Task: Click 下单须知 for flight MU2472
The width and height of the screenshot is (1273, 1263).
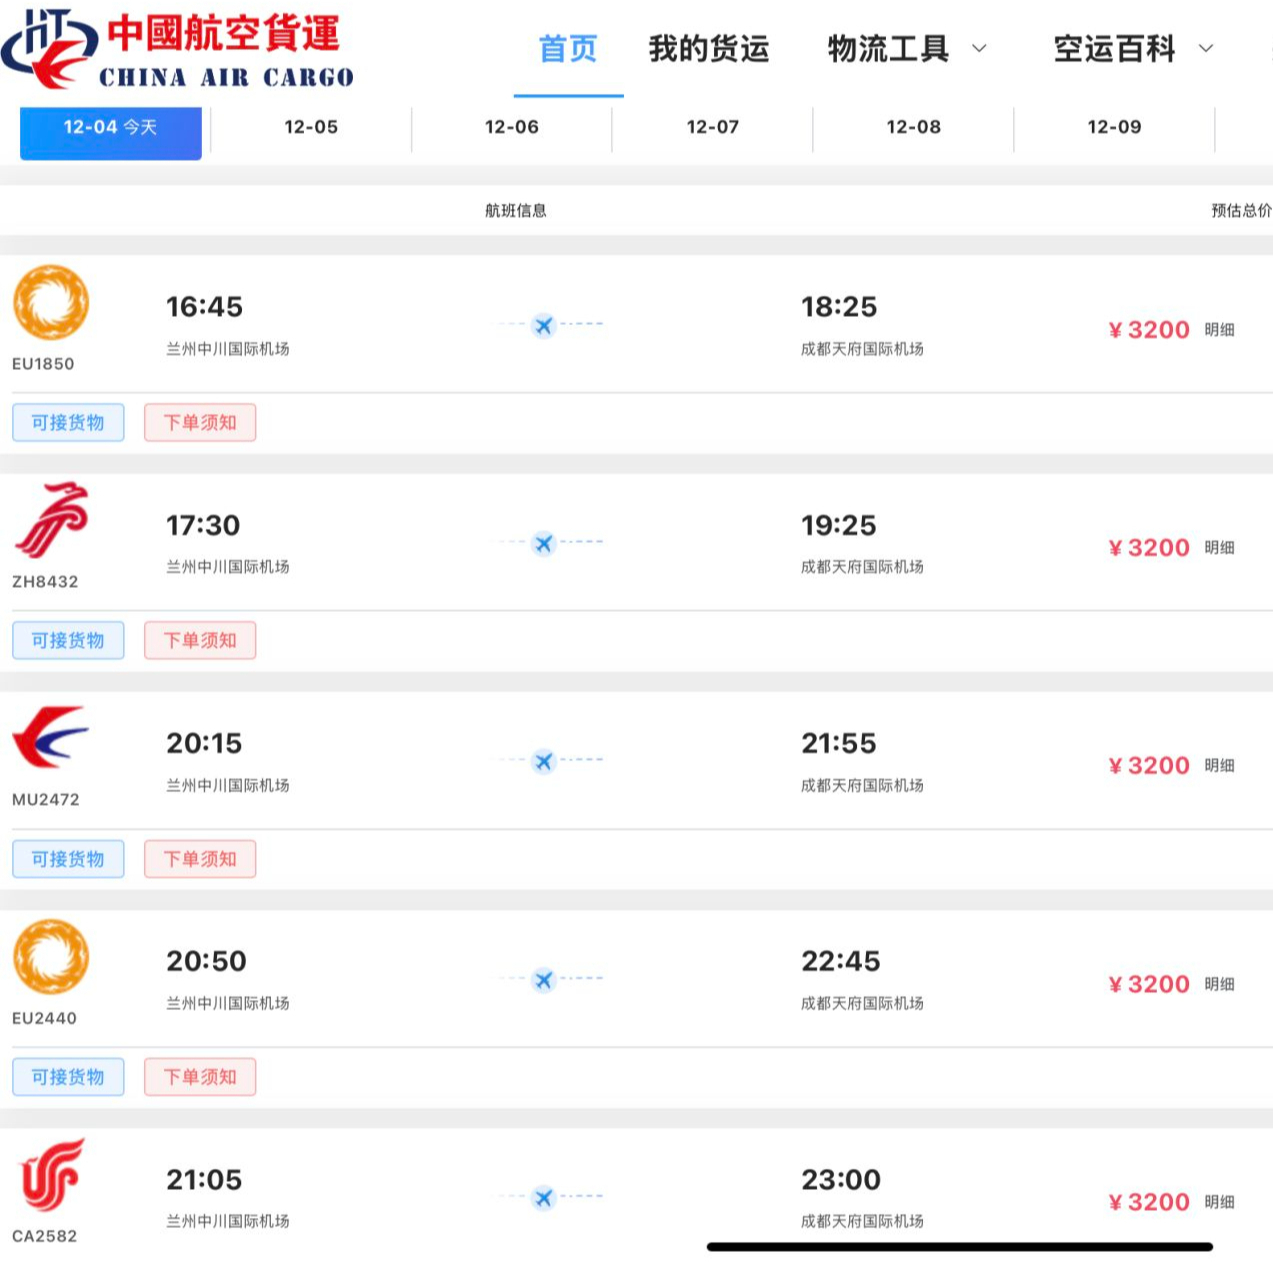Action: (x=200, y=859)
